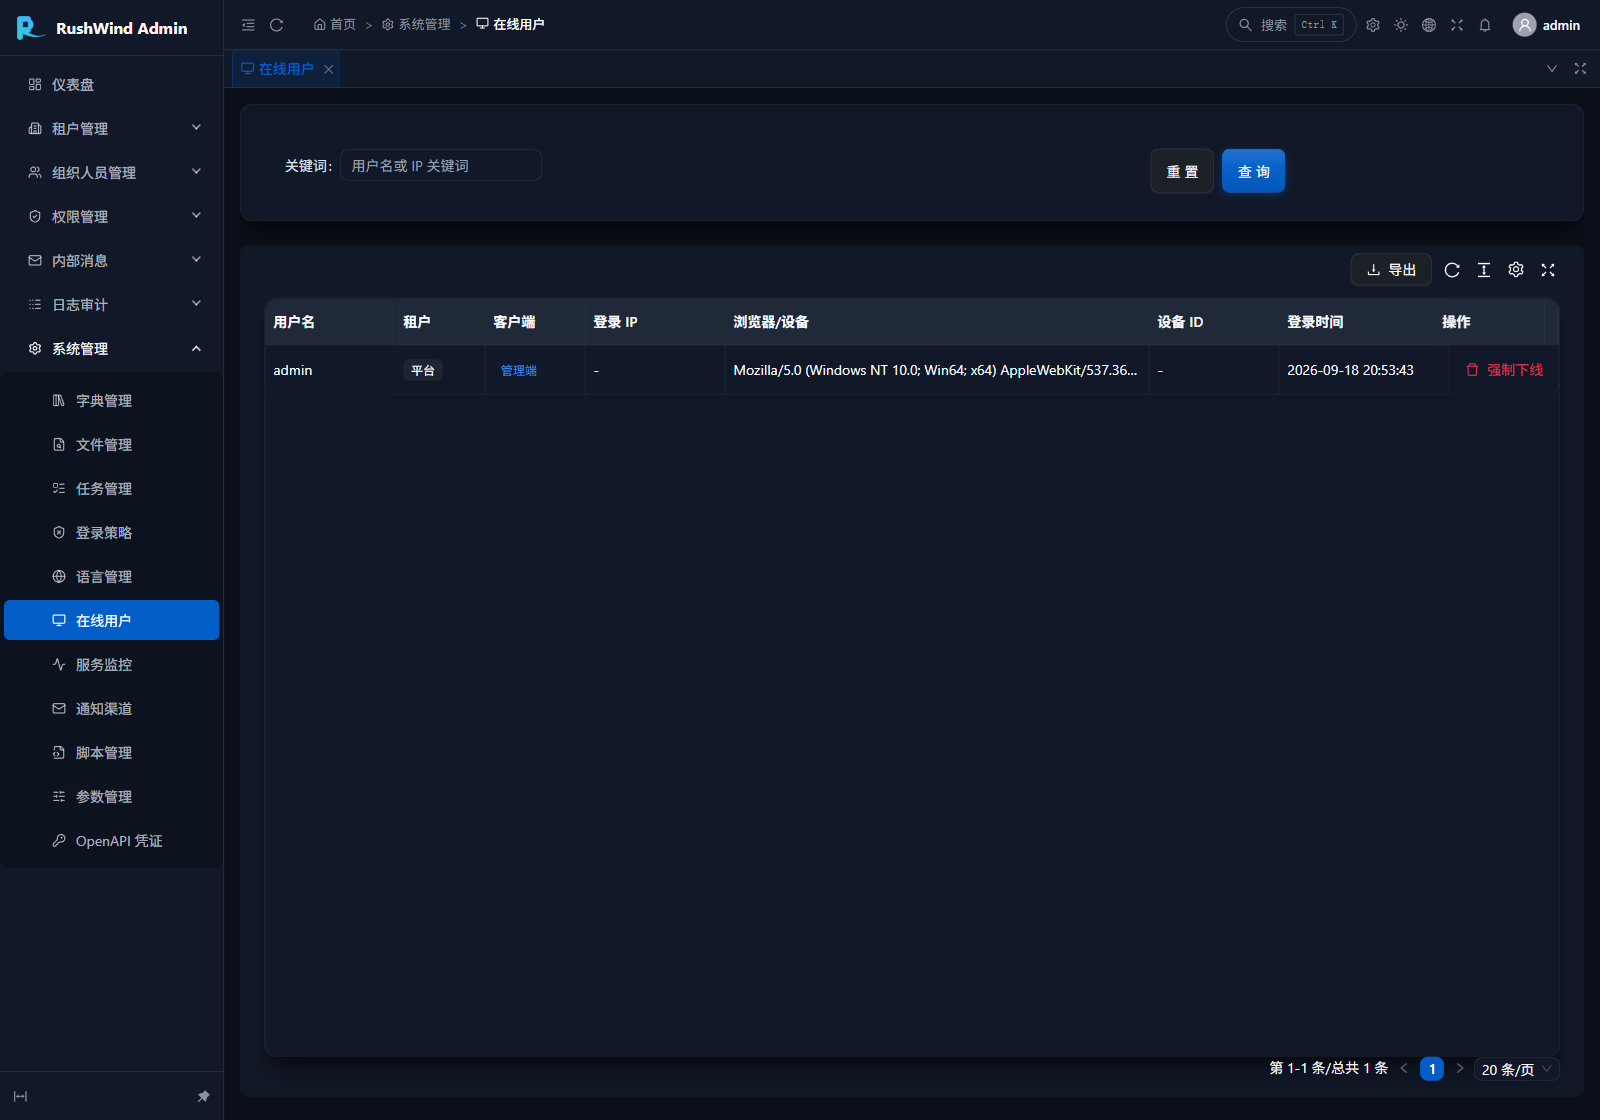Click page reload icon beside breadcrumb
The width and height of the screenshot is (1600, 1120).
(x=277, y=25)
